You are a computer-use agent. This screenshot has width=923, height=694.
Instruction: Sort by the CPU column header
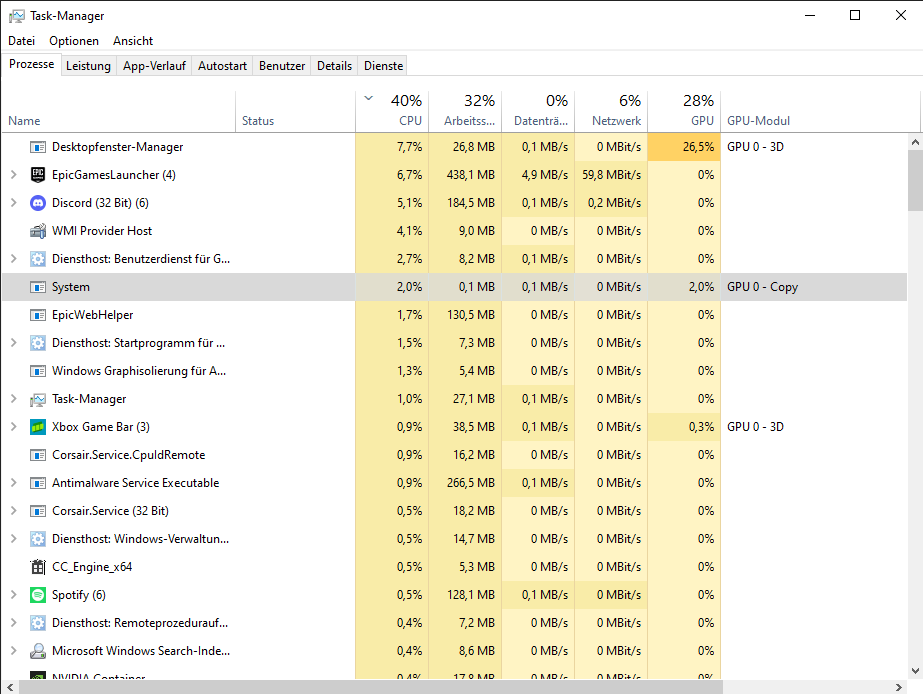pyautogui.click(x=392, y=112)
